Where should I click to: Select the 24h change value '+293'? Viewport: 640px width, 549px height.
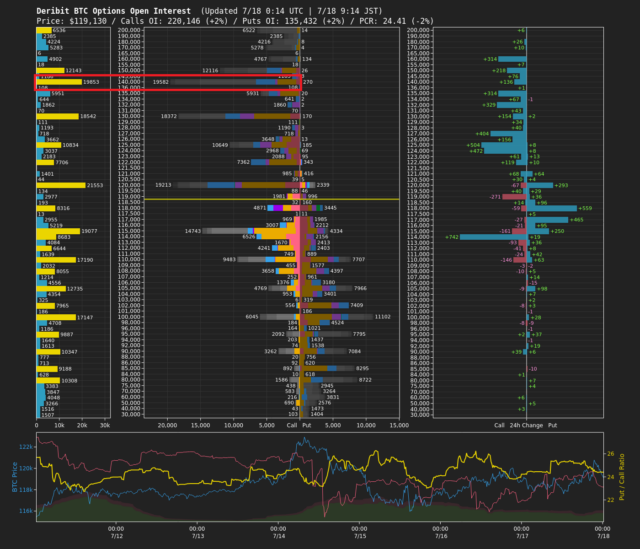(x=561, y=185)
